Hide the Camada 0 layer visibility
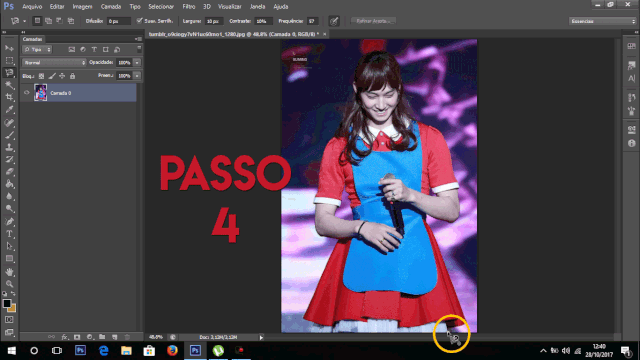Viewport: 640px width, 360px height. 27,93
